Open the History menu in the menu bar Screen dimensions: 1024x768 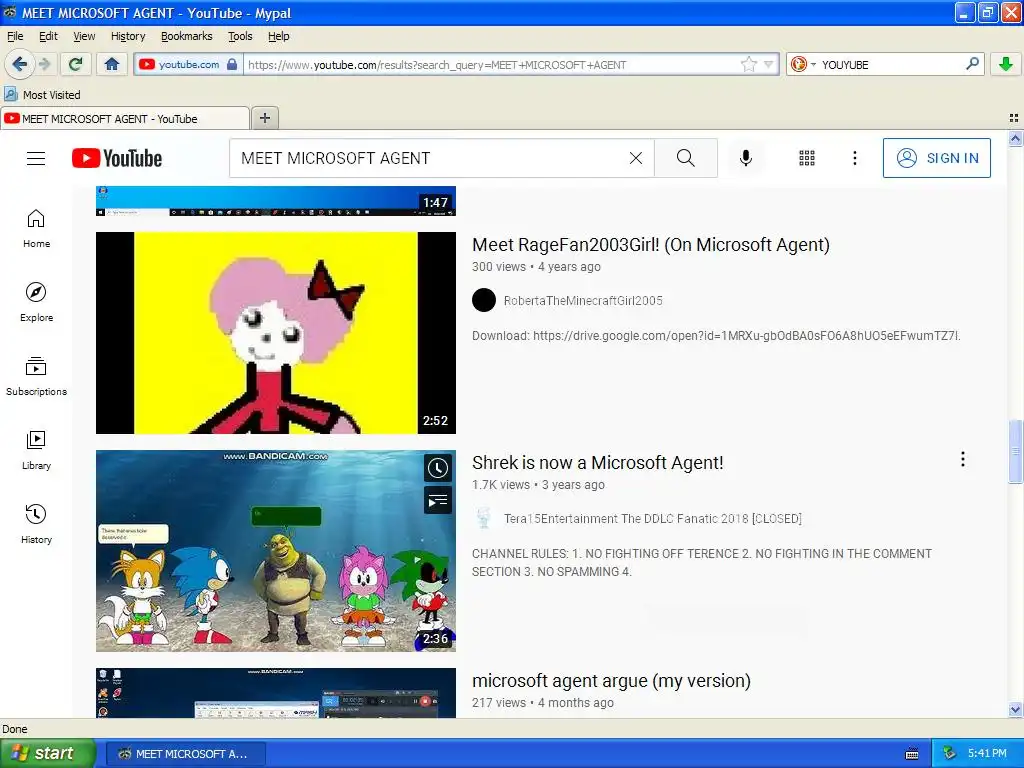tap(128, 36)
